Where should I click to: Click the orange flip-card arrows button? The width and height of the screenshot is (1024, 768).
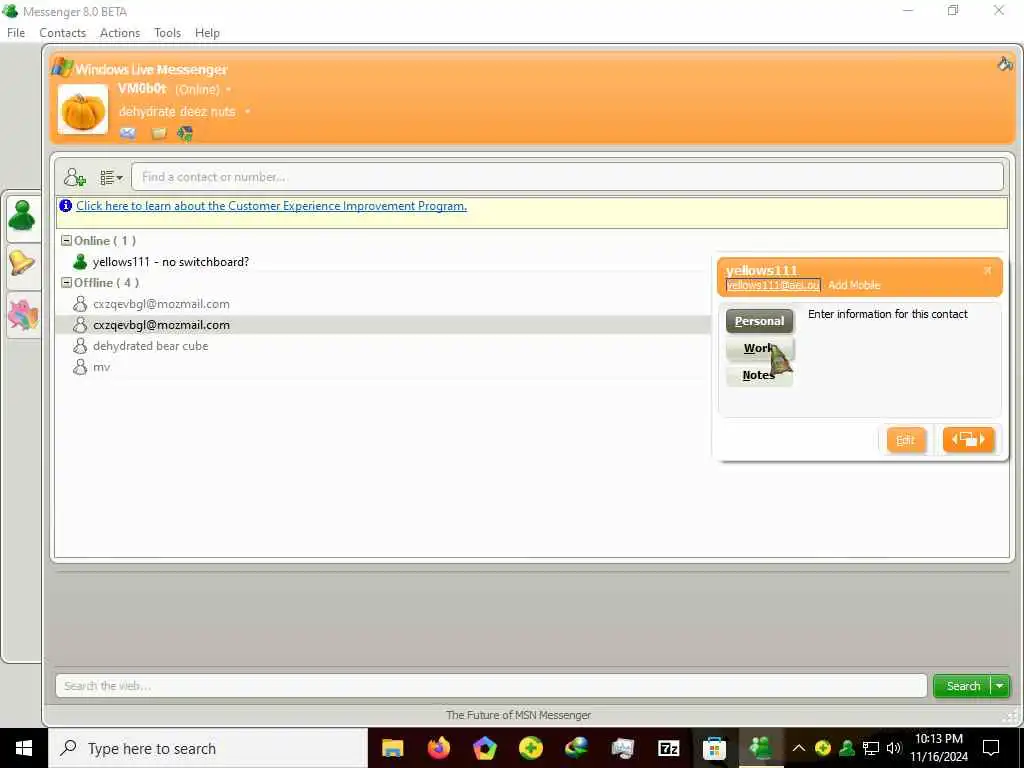click(x=968, y=440)
